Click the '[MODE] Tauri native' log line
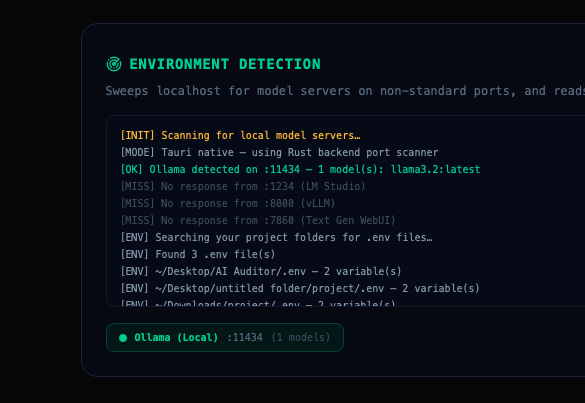585x403 pixels. click(279, 152)
